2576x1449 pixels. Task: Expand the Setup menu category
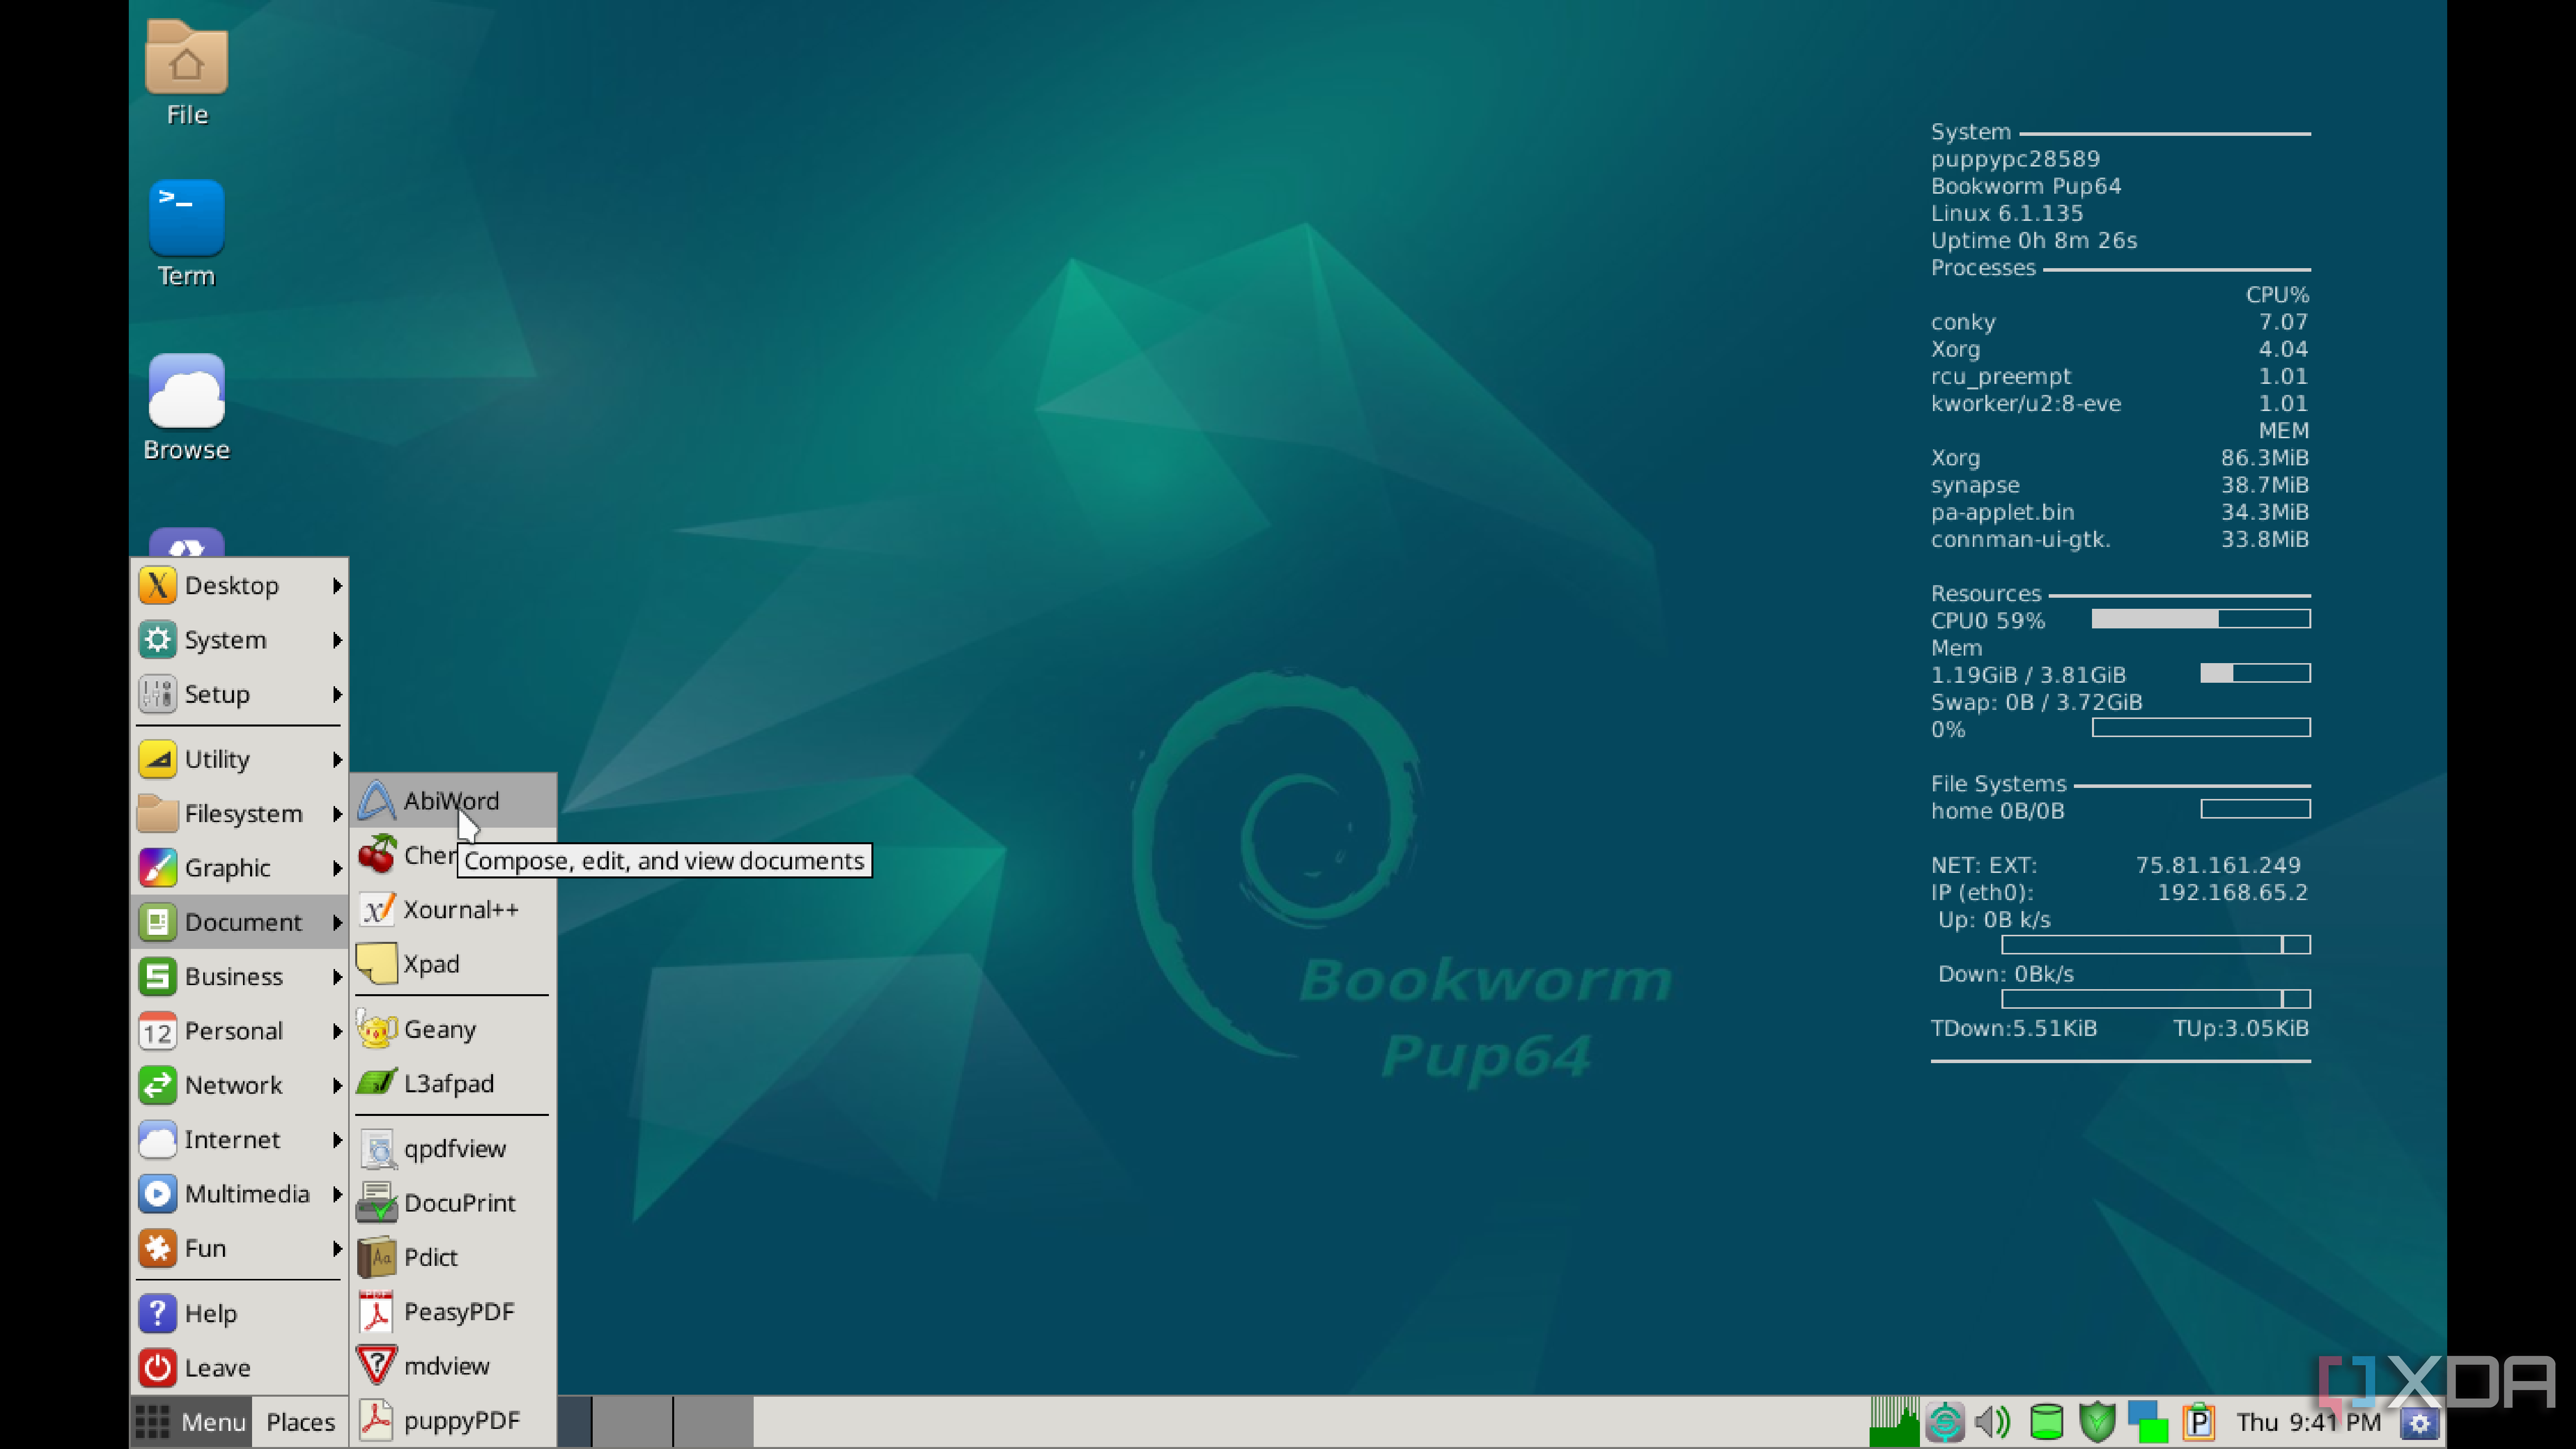tap(240, 694)
